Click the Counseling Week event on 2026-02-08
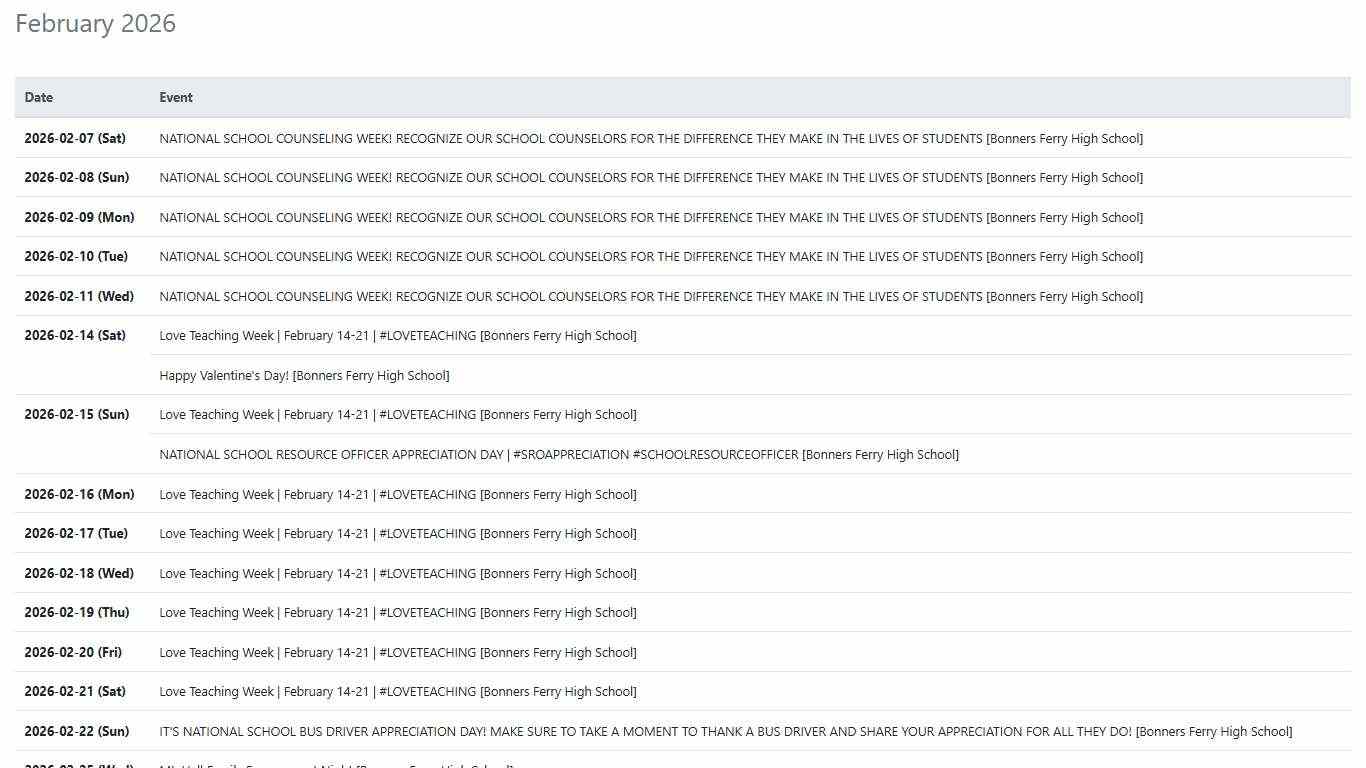Screen dimensions: 1366x768 (x=650, y=178)
